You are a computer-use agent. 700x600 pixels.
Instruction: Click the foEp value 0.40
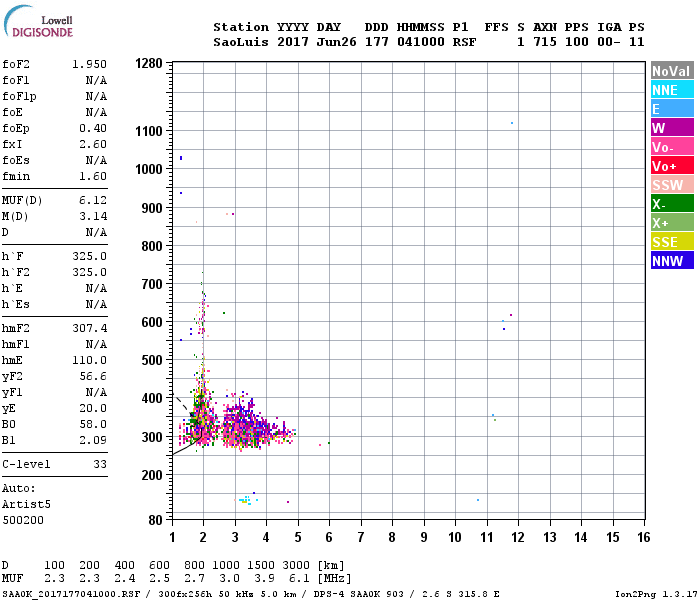tap(93, 129)
